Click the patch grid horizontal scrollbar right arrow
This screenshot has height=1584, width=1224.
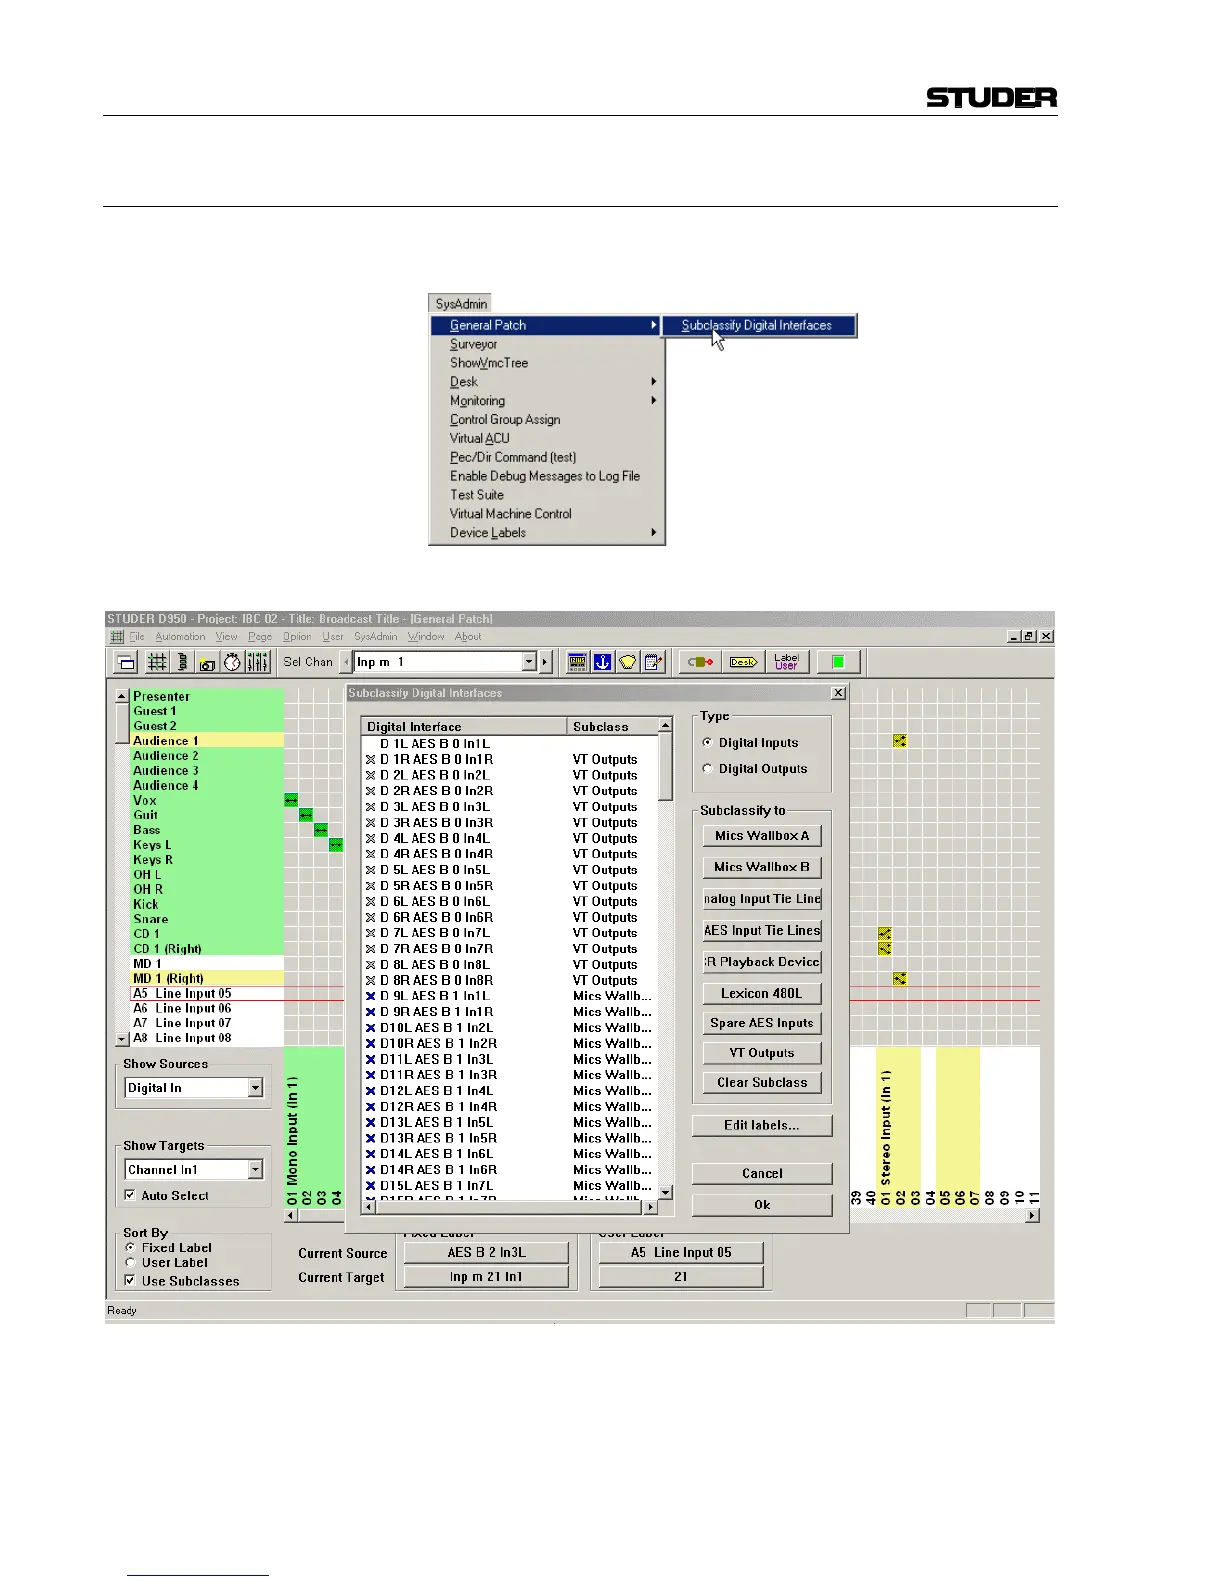pyautogui.click(x=1033, y=1216)
